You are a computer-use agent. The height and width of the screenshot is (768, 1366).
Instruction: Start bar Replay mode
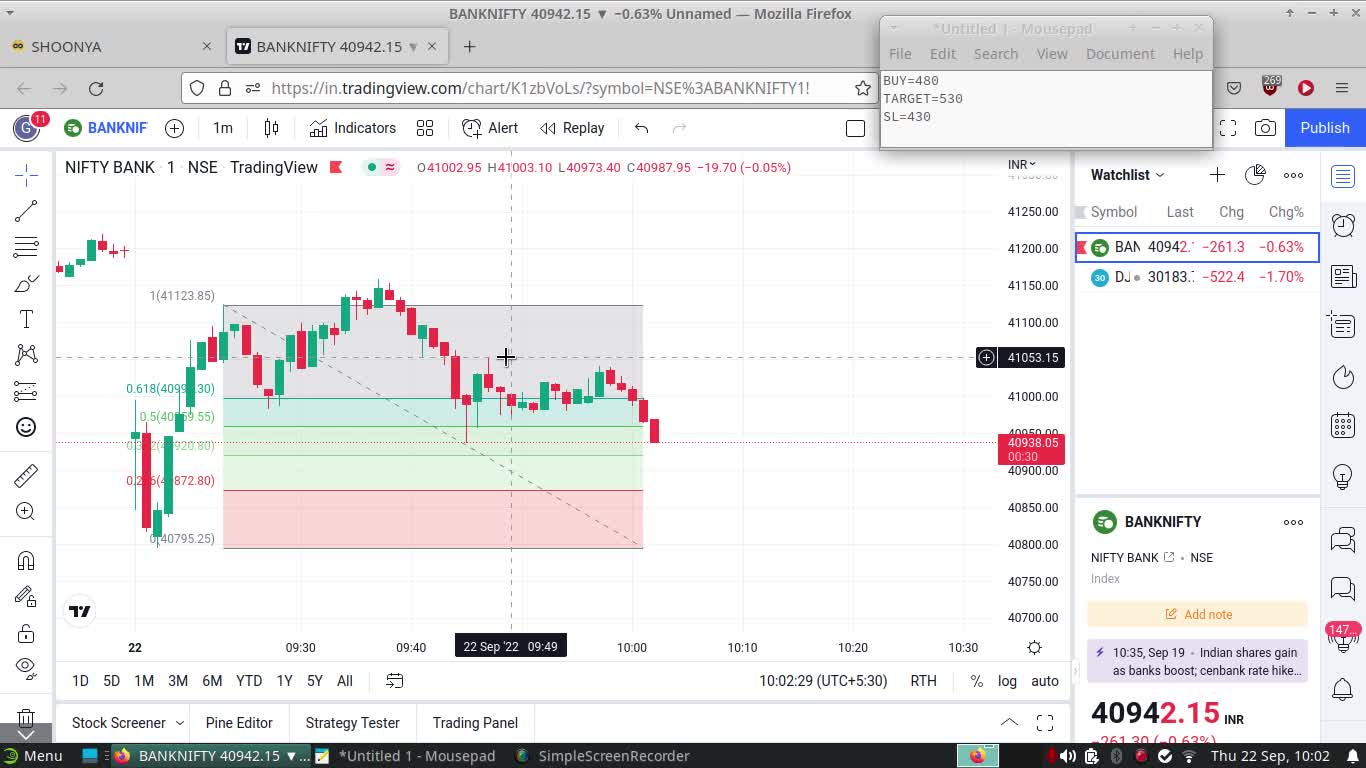(x=572, y=128)
